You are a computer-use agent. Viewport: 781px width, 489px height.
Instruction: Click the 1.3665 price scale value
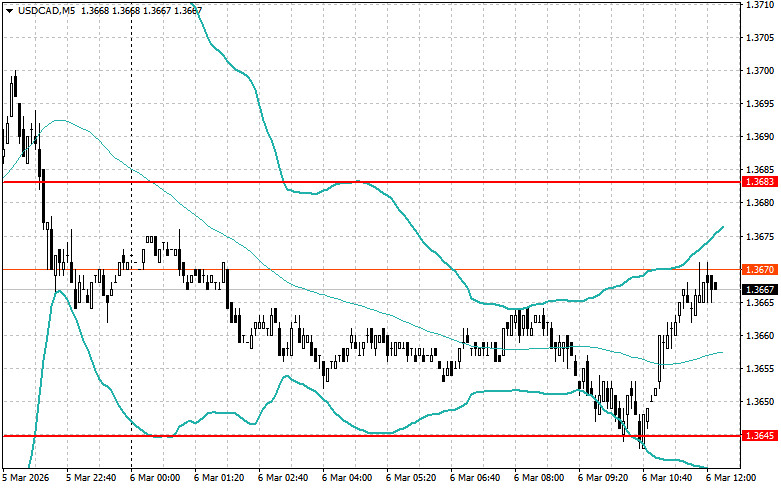tap(761, 302)
